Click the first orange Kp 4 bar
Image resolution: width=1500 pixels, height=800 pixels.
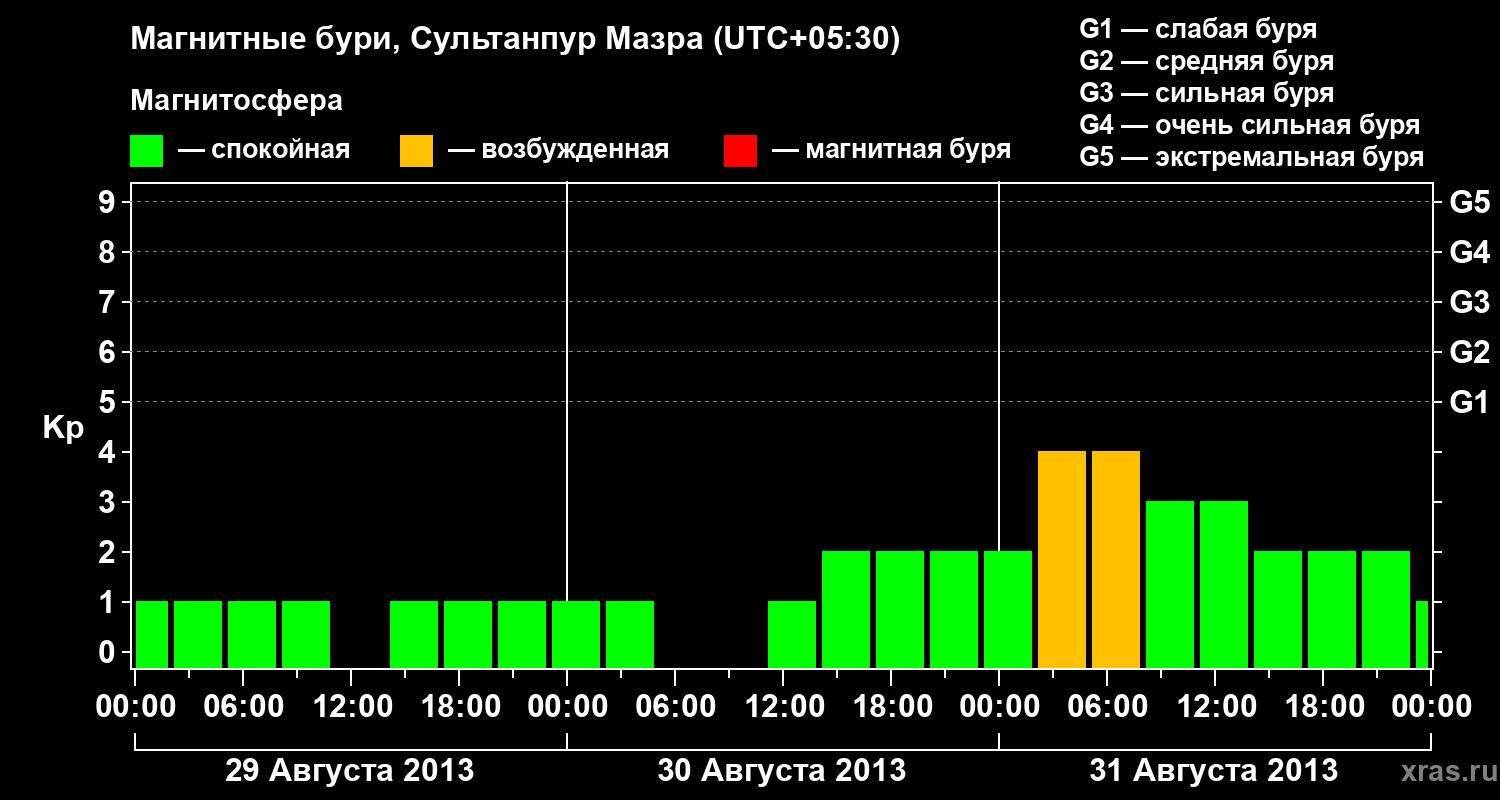point(1062,560)
